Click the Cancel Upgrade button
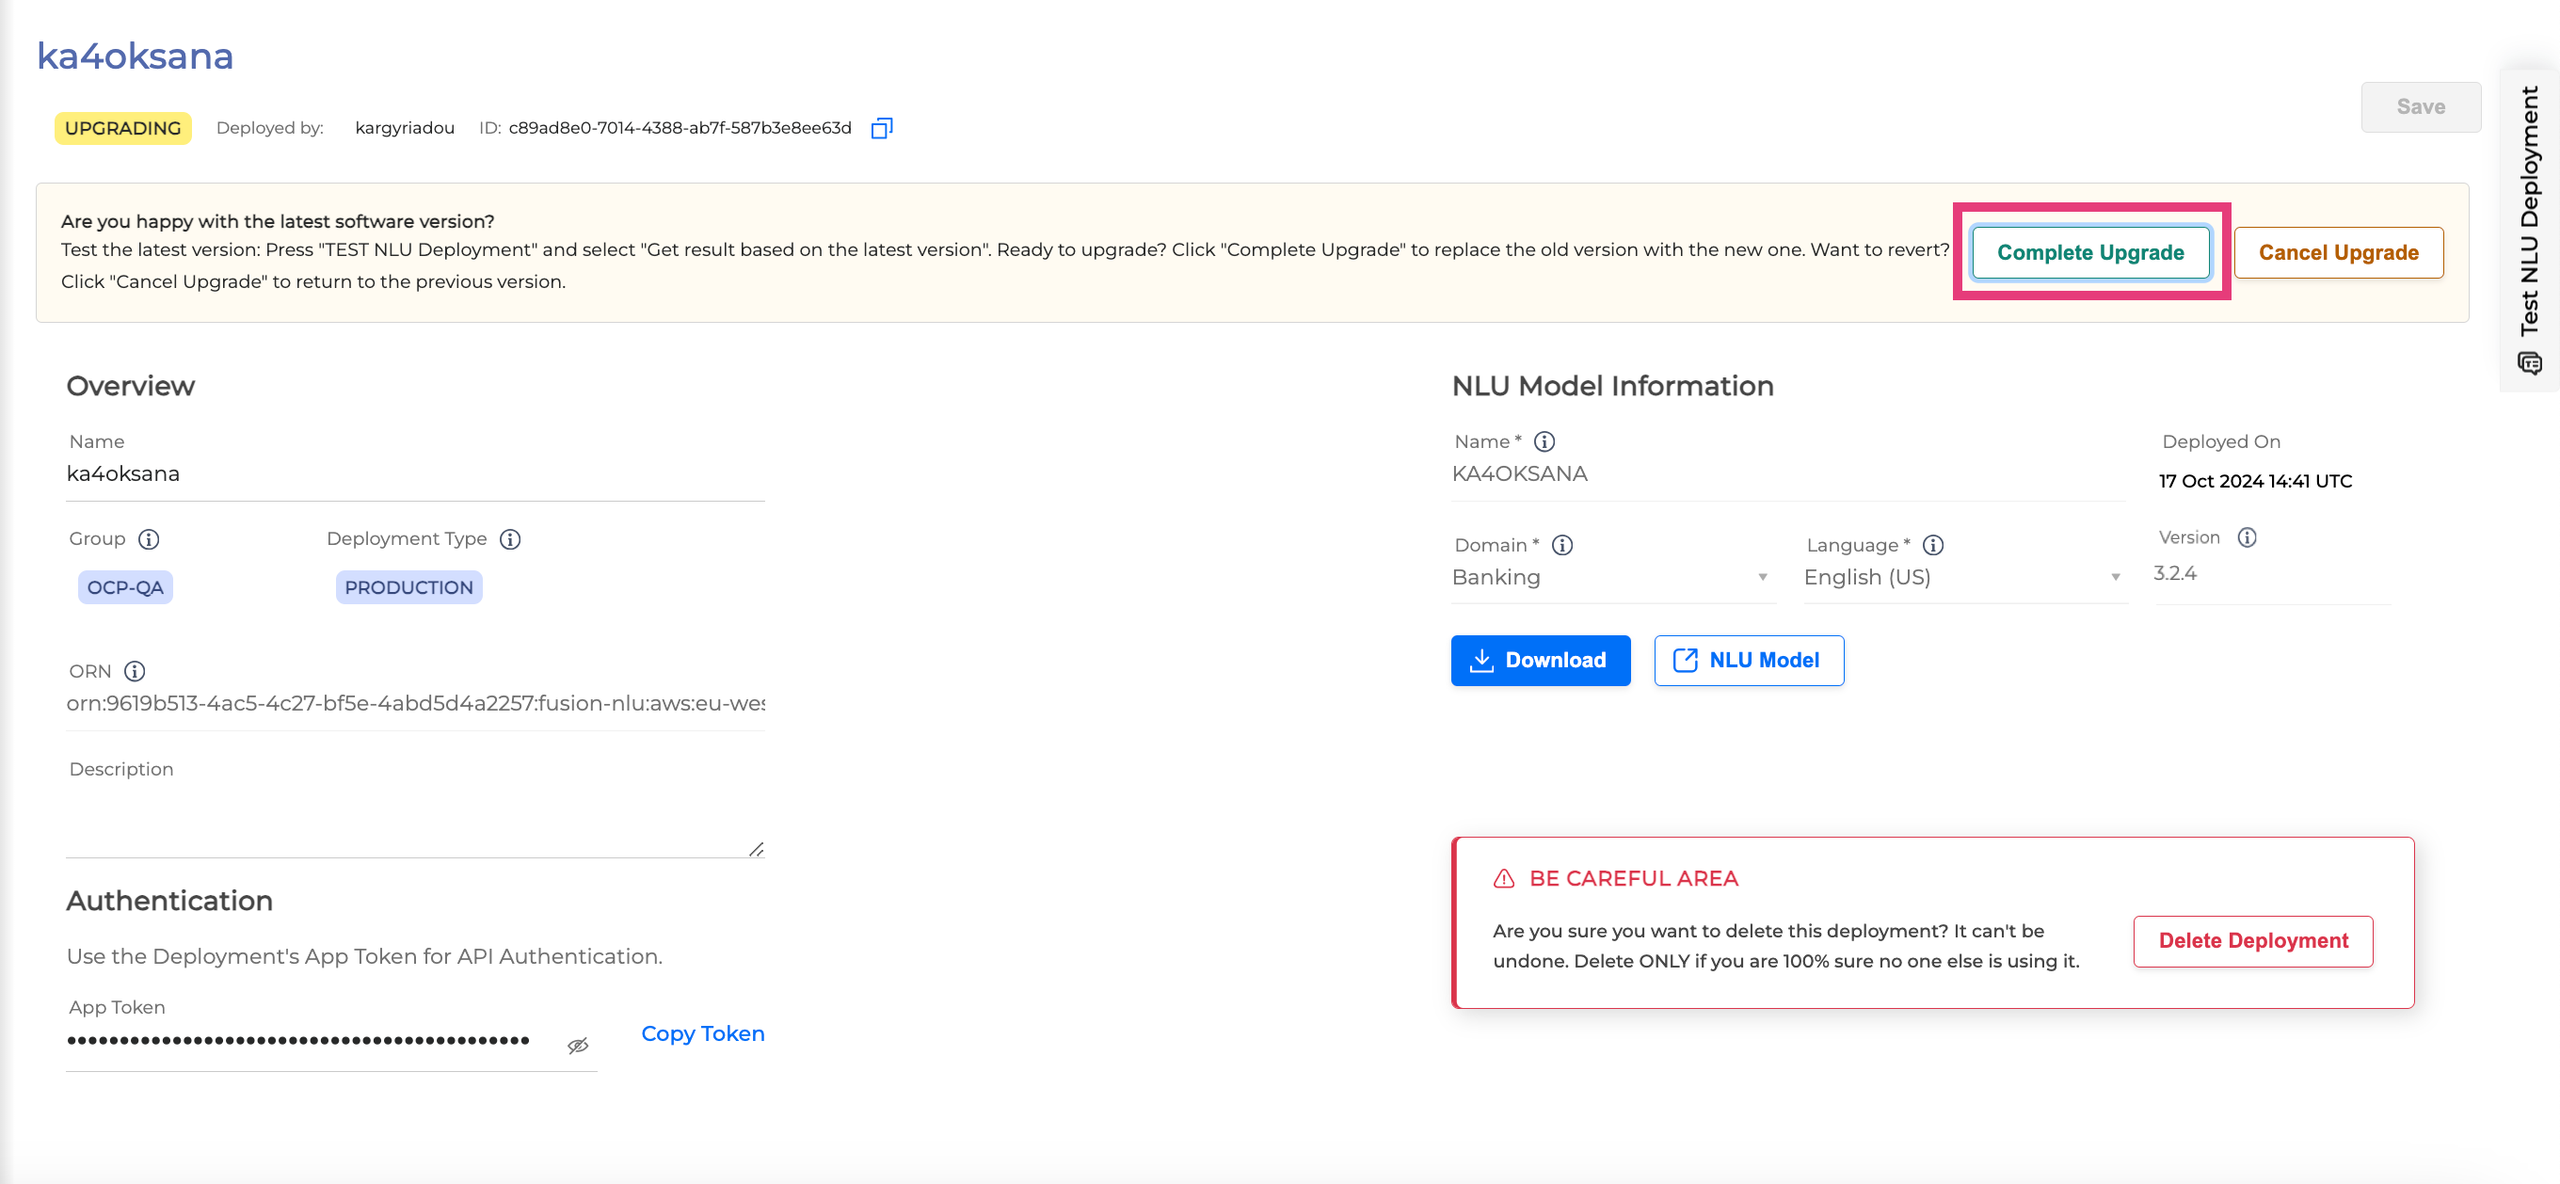This screenshot has height=1184, width=2560. pyautogui.click(x=2339, y=253)
